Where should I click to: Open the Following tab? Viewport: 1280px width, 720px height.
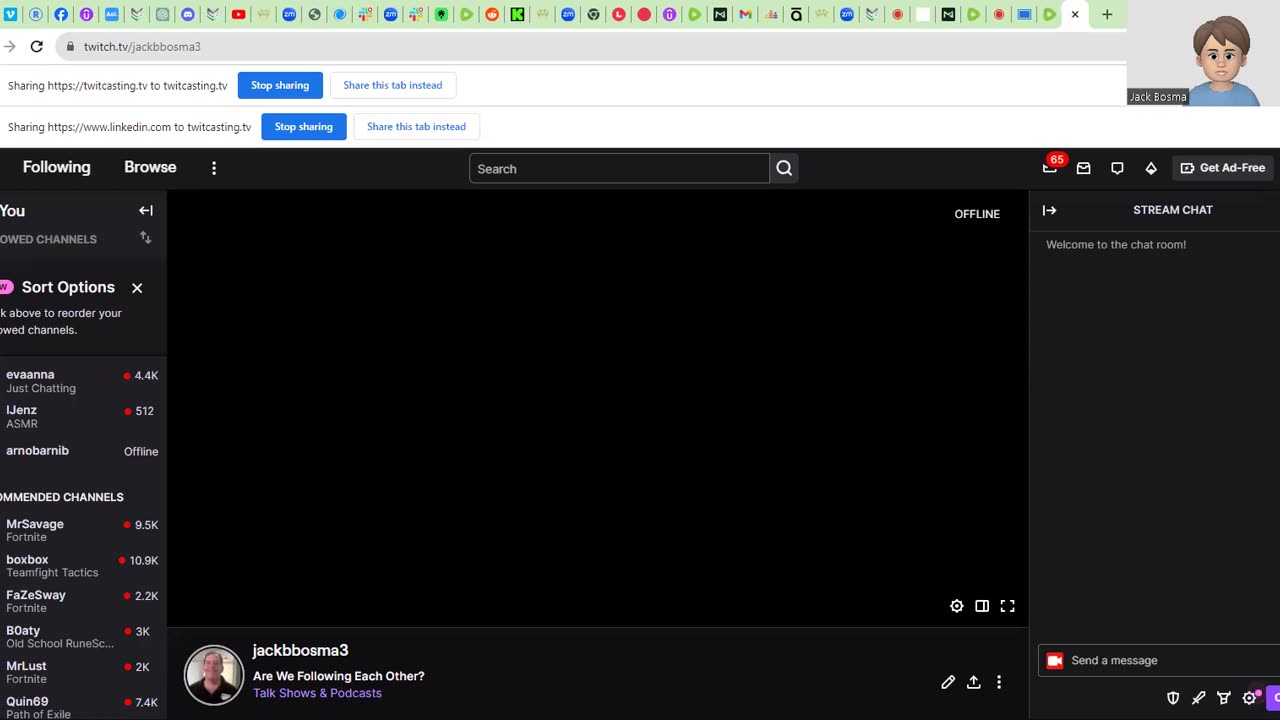56,167
